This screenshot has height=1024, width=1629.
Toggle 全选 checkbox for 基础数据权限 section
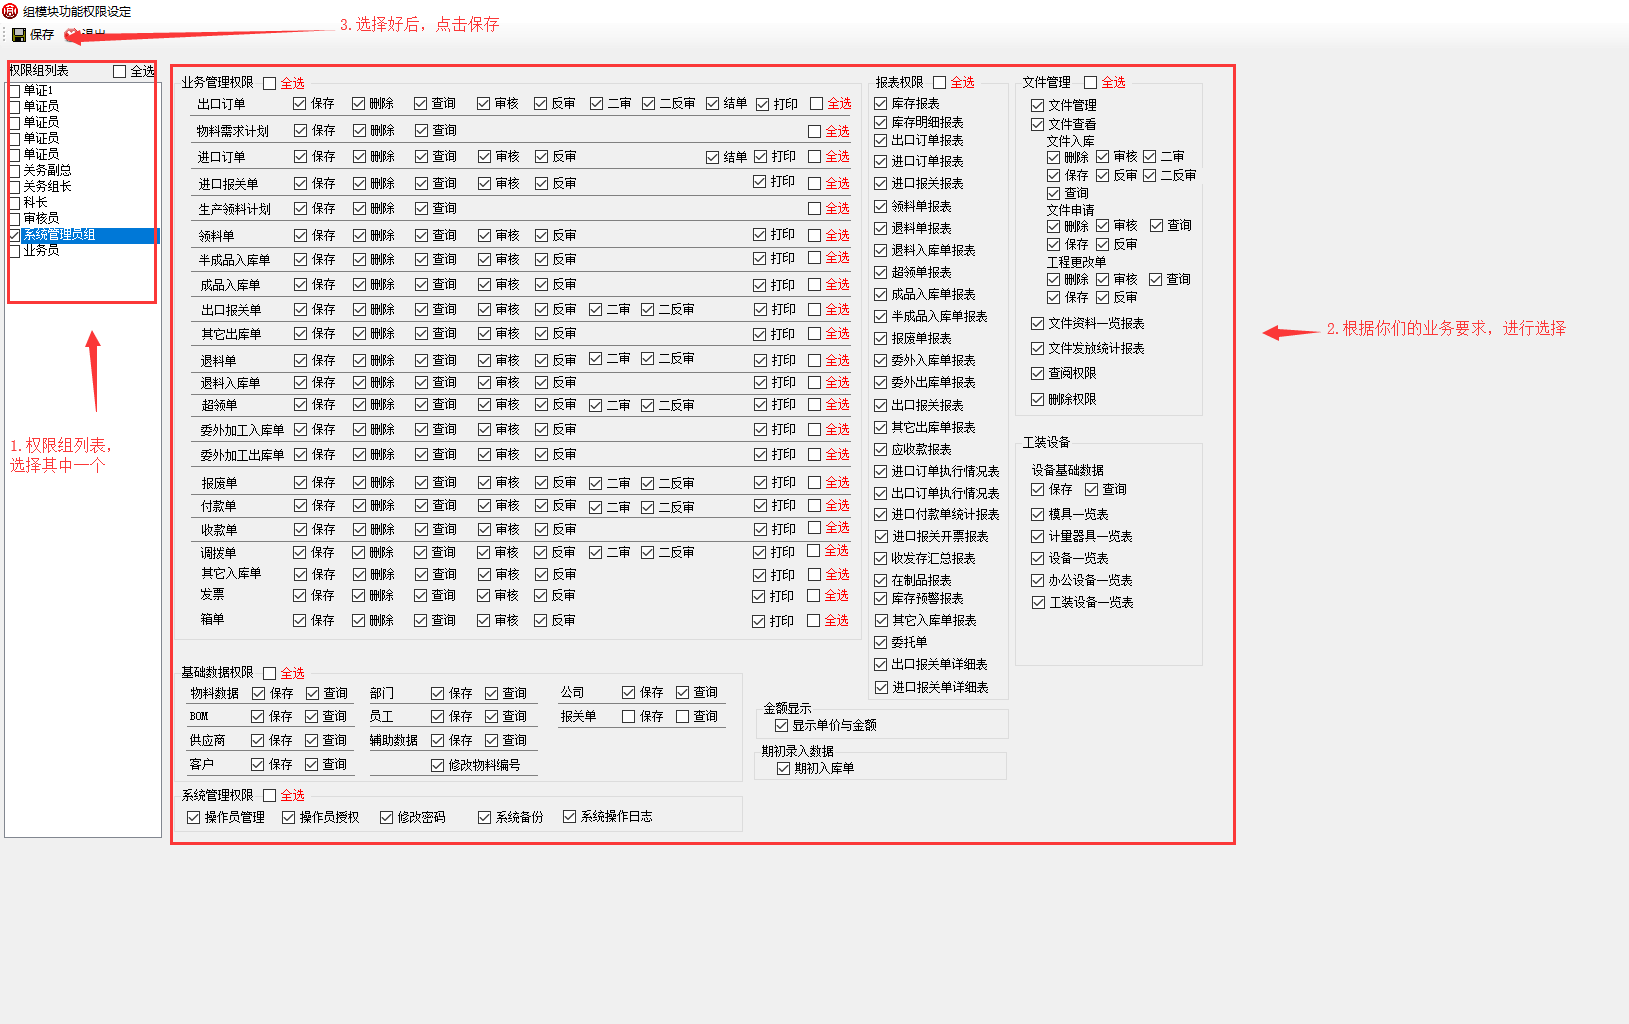point(269,673)
